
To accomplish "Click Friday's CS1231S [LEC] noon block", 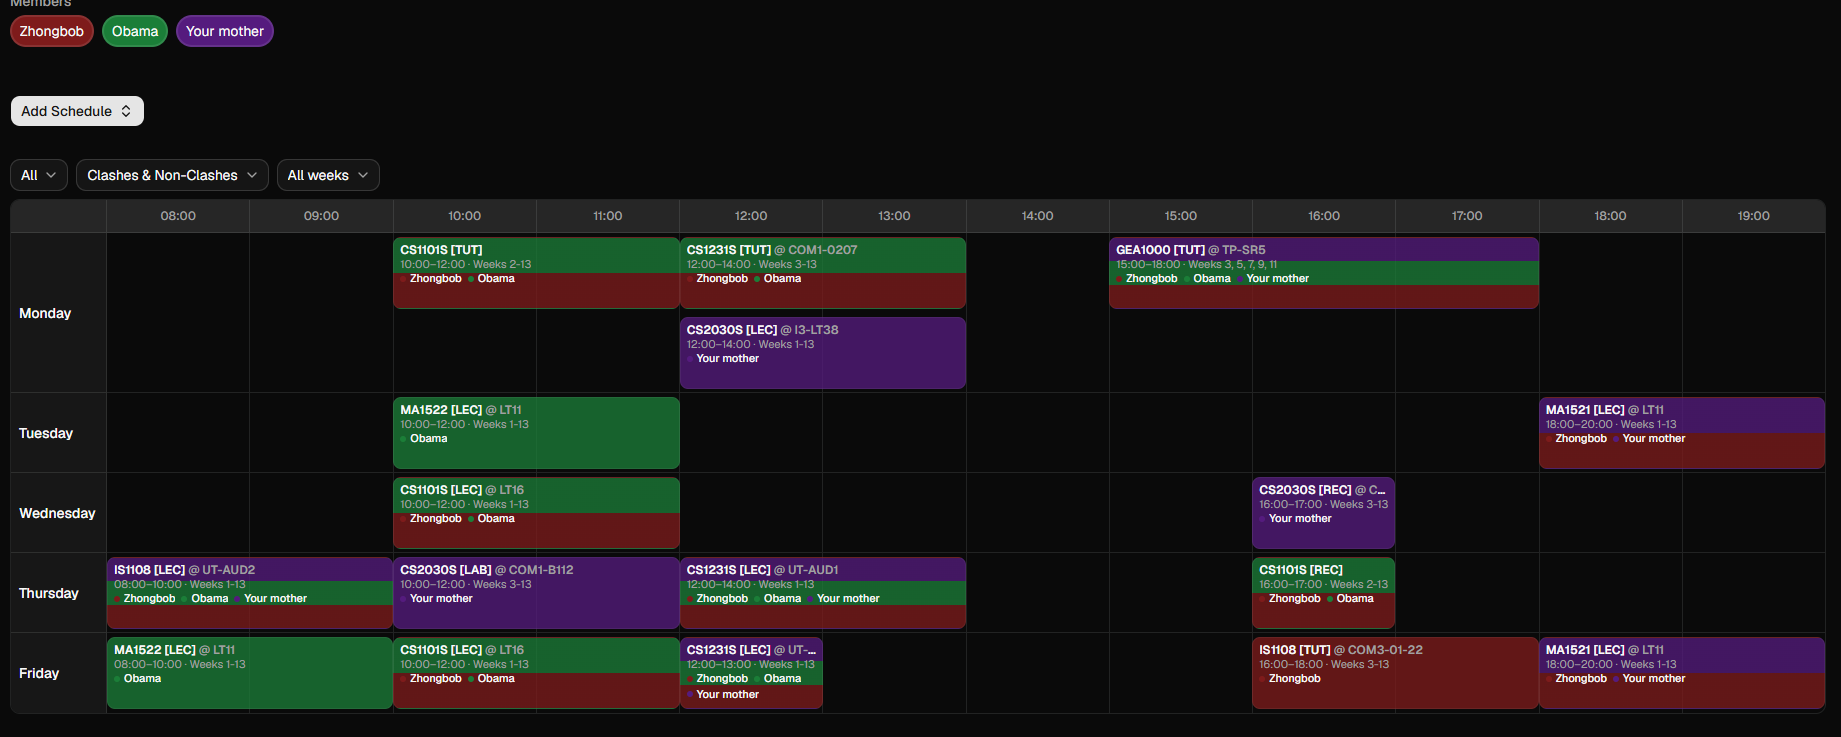I will click(x=751, y=673).
